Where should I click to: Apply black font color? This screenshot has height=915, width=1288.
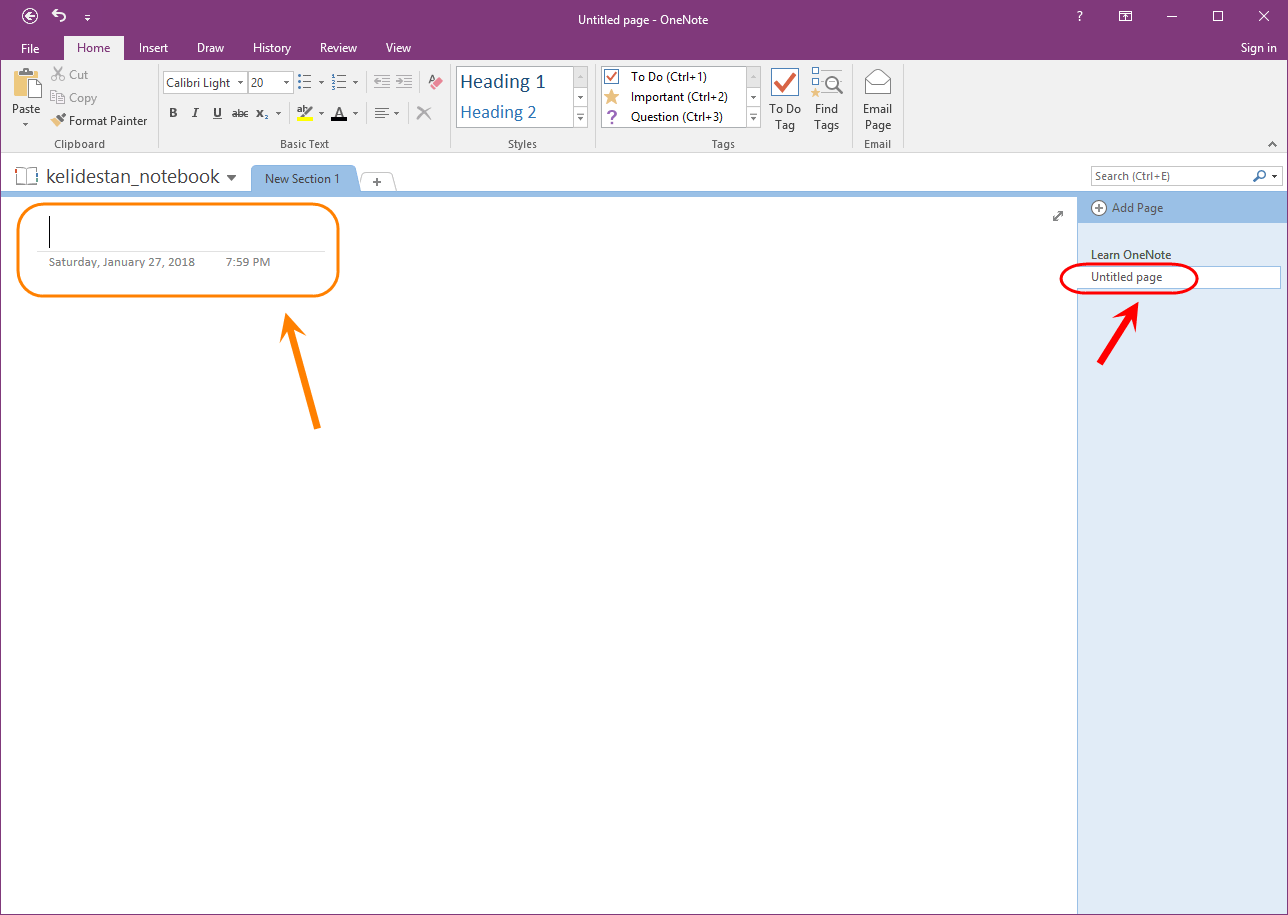click(x=338, y=113)
